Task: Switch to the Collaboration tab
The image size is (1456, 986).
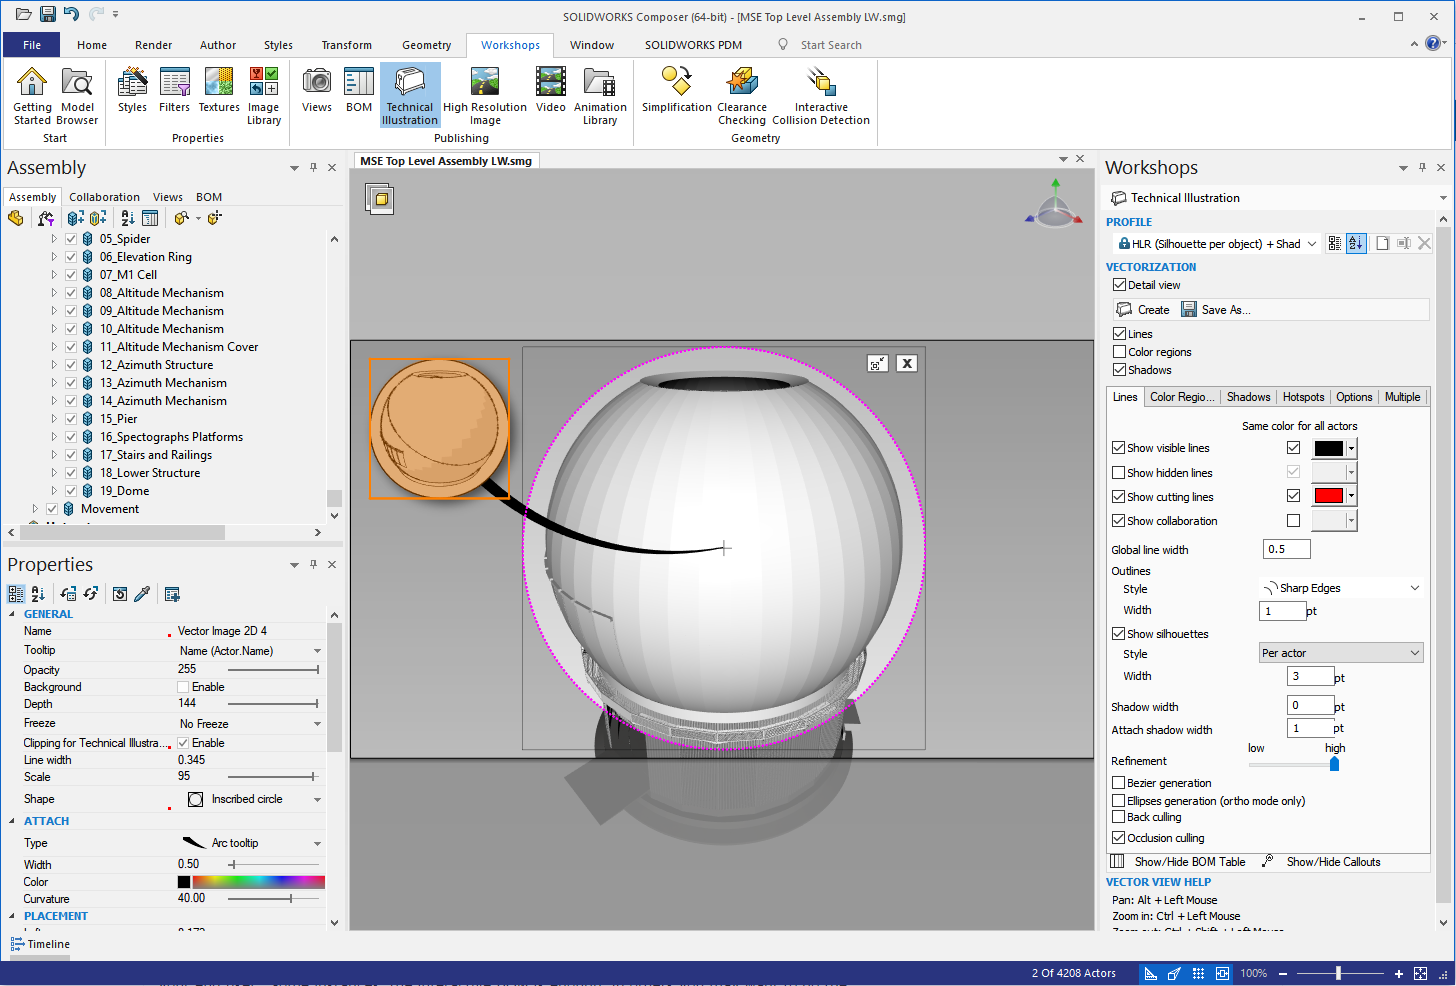Action: click(104, 197)
